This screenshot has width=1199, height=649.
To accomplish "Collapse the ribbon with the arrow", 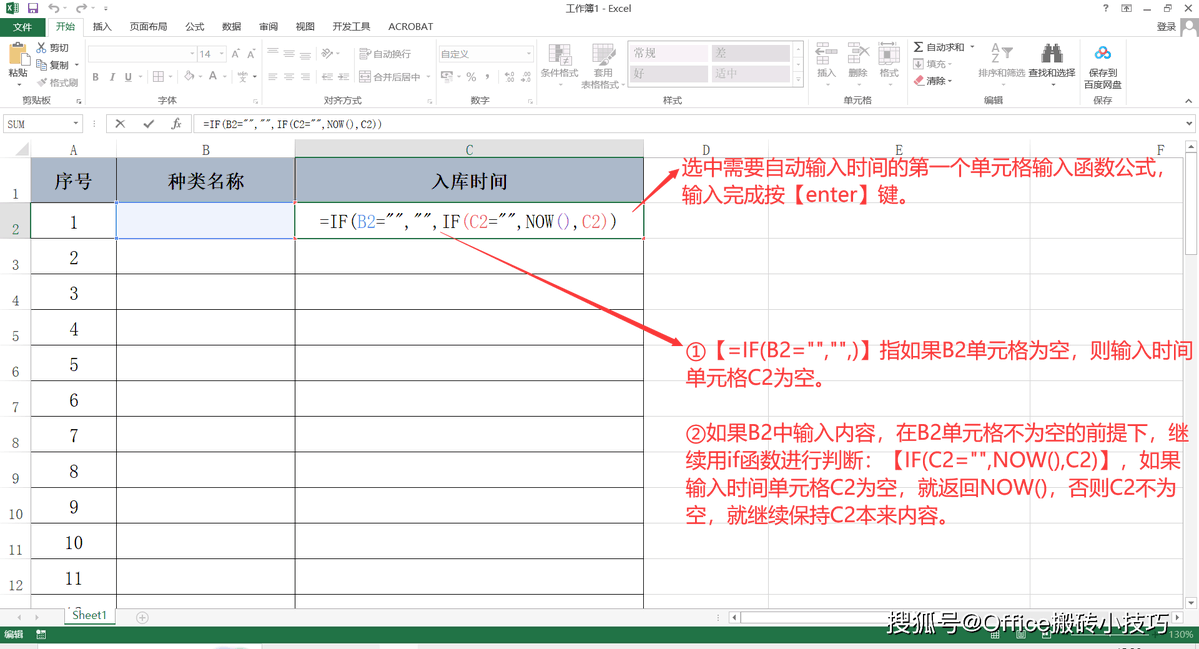I will [x=1188, y=101].
